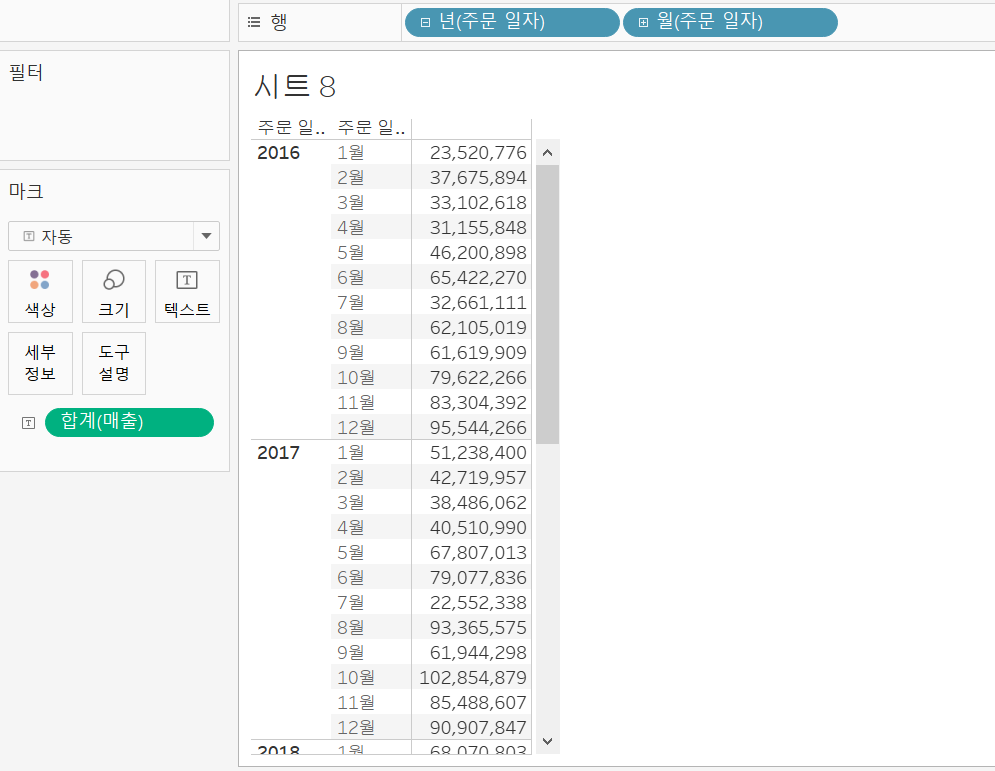Select the 시트 8 sheet title
Image resolution: width=995 pixels, height=771 pixels.
click(x=295, y=86)
